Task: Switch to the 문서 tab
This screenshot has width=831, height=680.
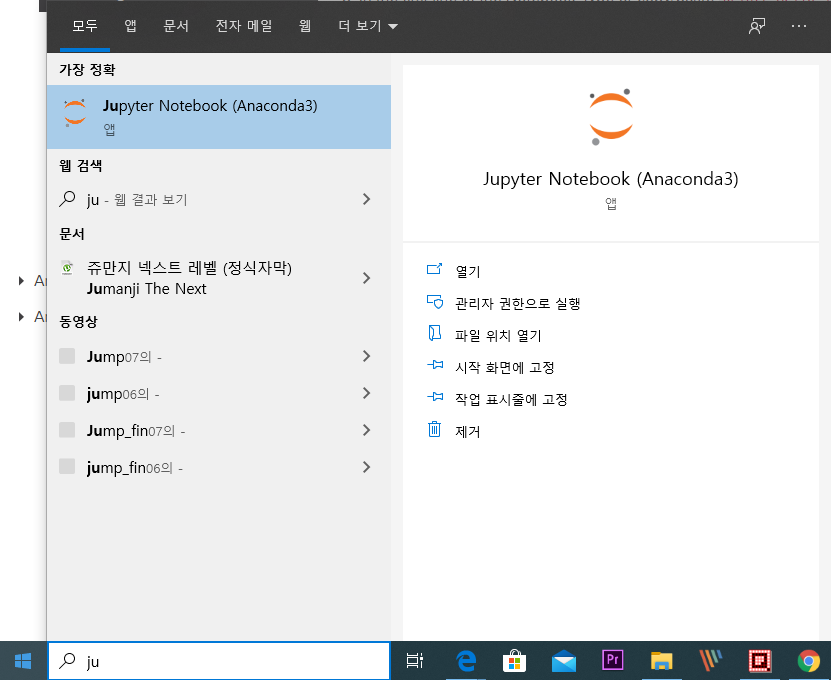Action: [176, 26]
